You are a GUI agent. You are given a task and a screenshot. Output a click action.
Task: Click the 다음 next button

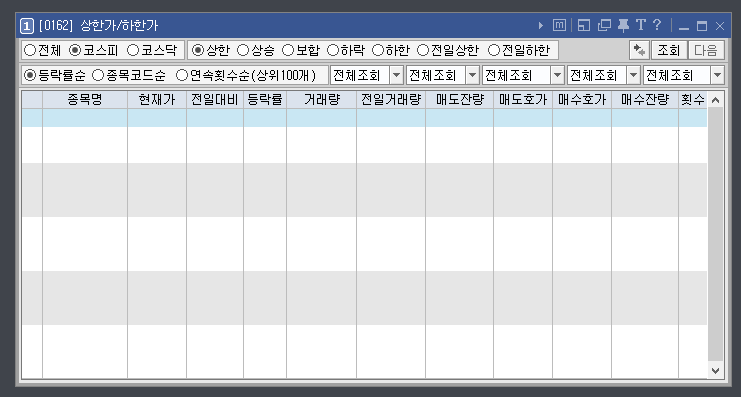pos(706,50)
